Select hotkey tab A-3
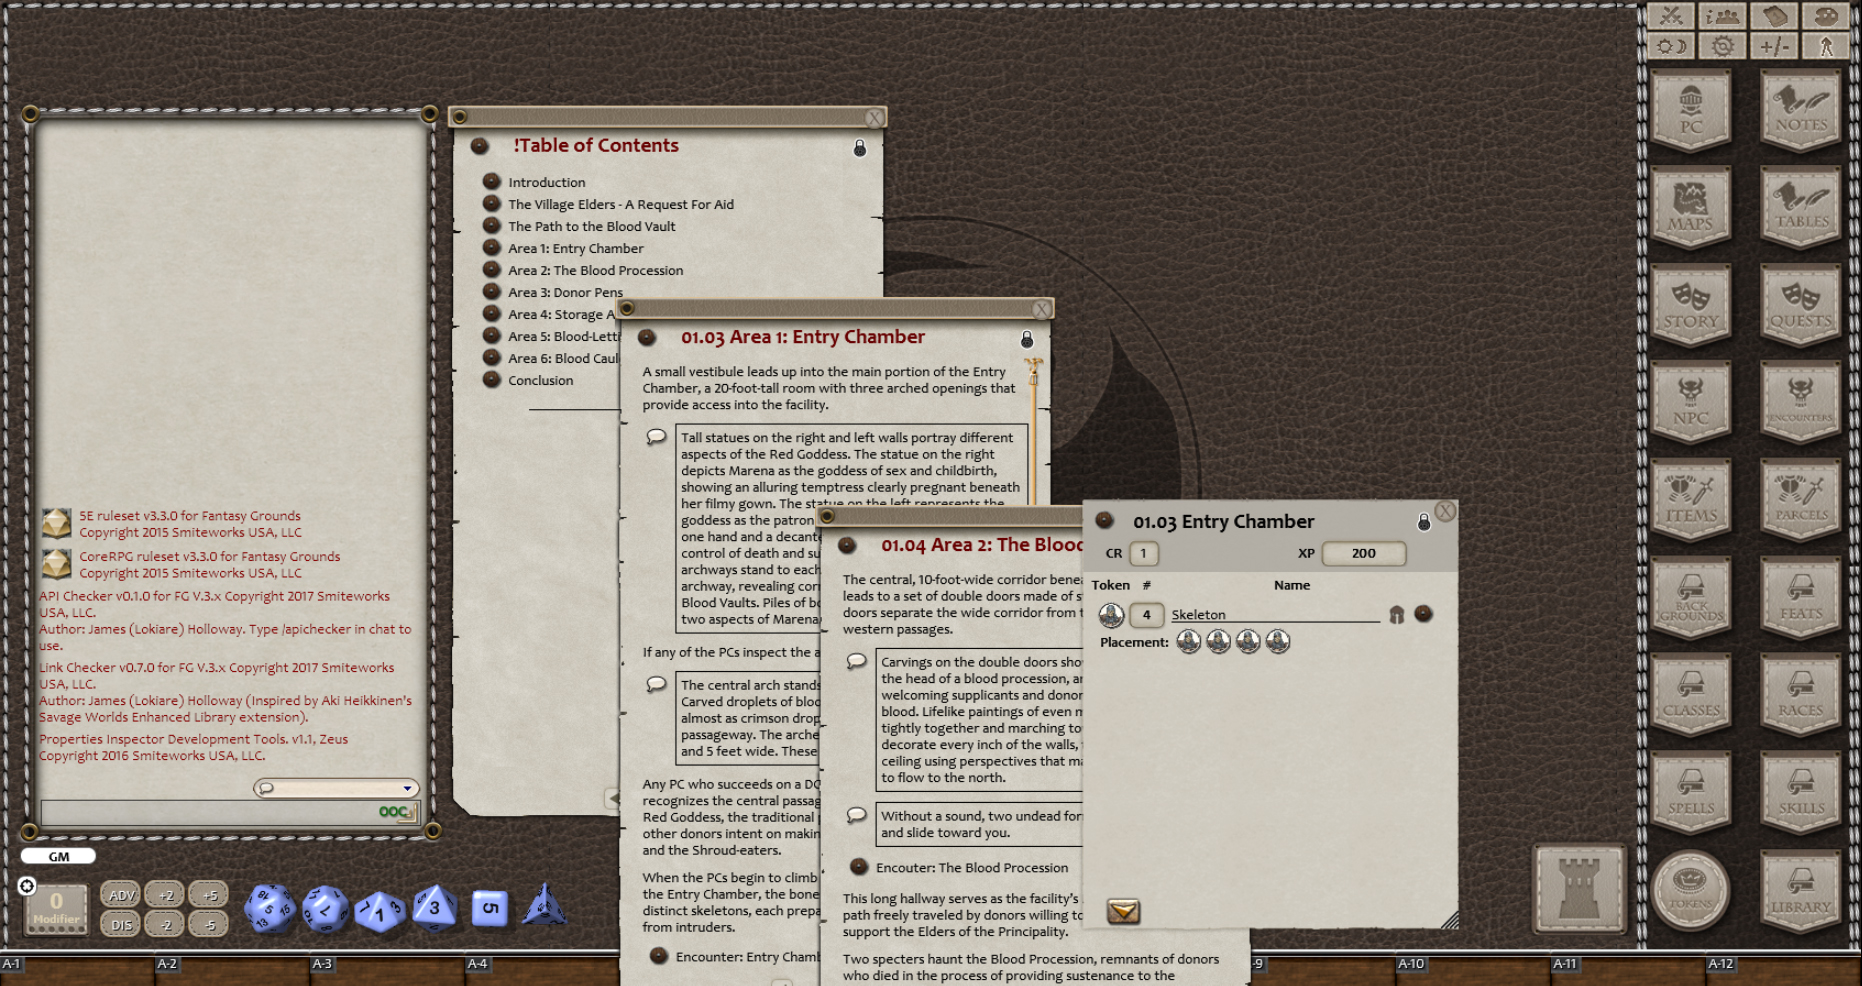1862x986 pixels. (322, 963)
